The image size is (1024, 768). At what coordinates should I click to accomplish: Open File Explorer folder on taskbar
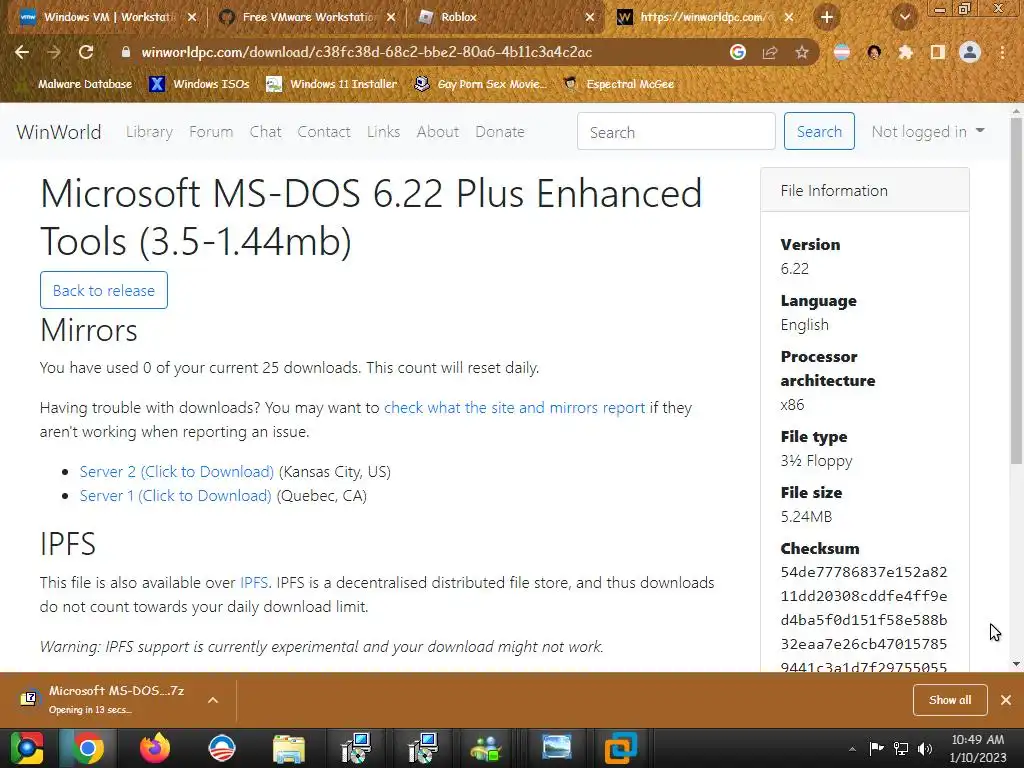point(289,748)
